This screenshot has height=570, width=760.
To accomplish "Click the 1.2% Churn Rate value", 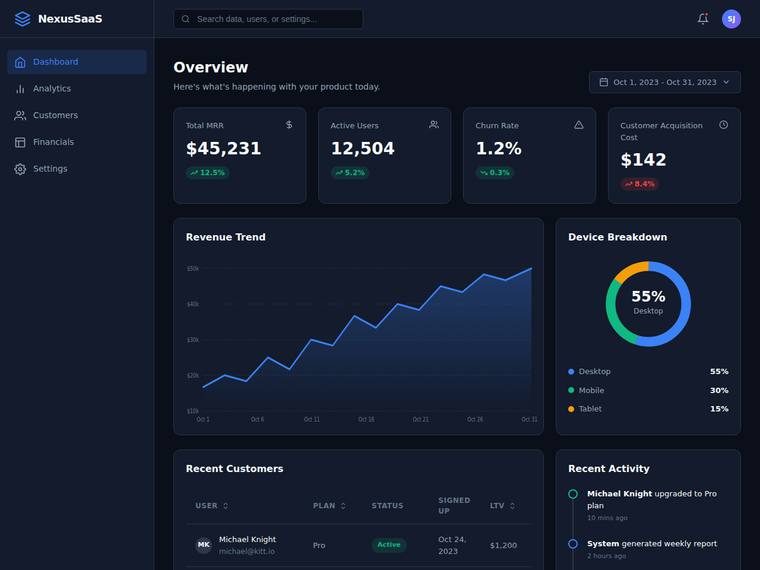I will point(498,148).
